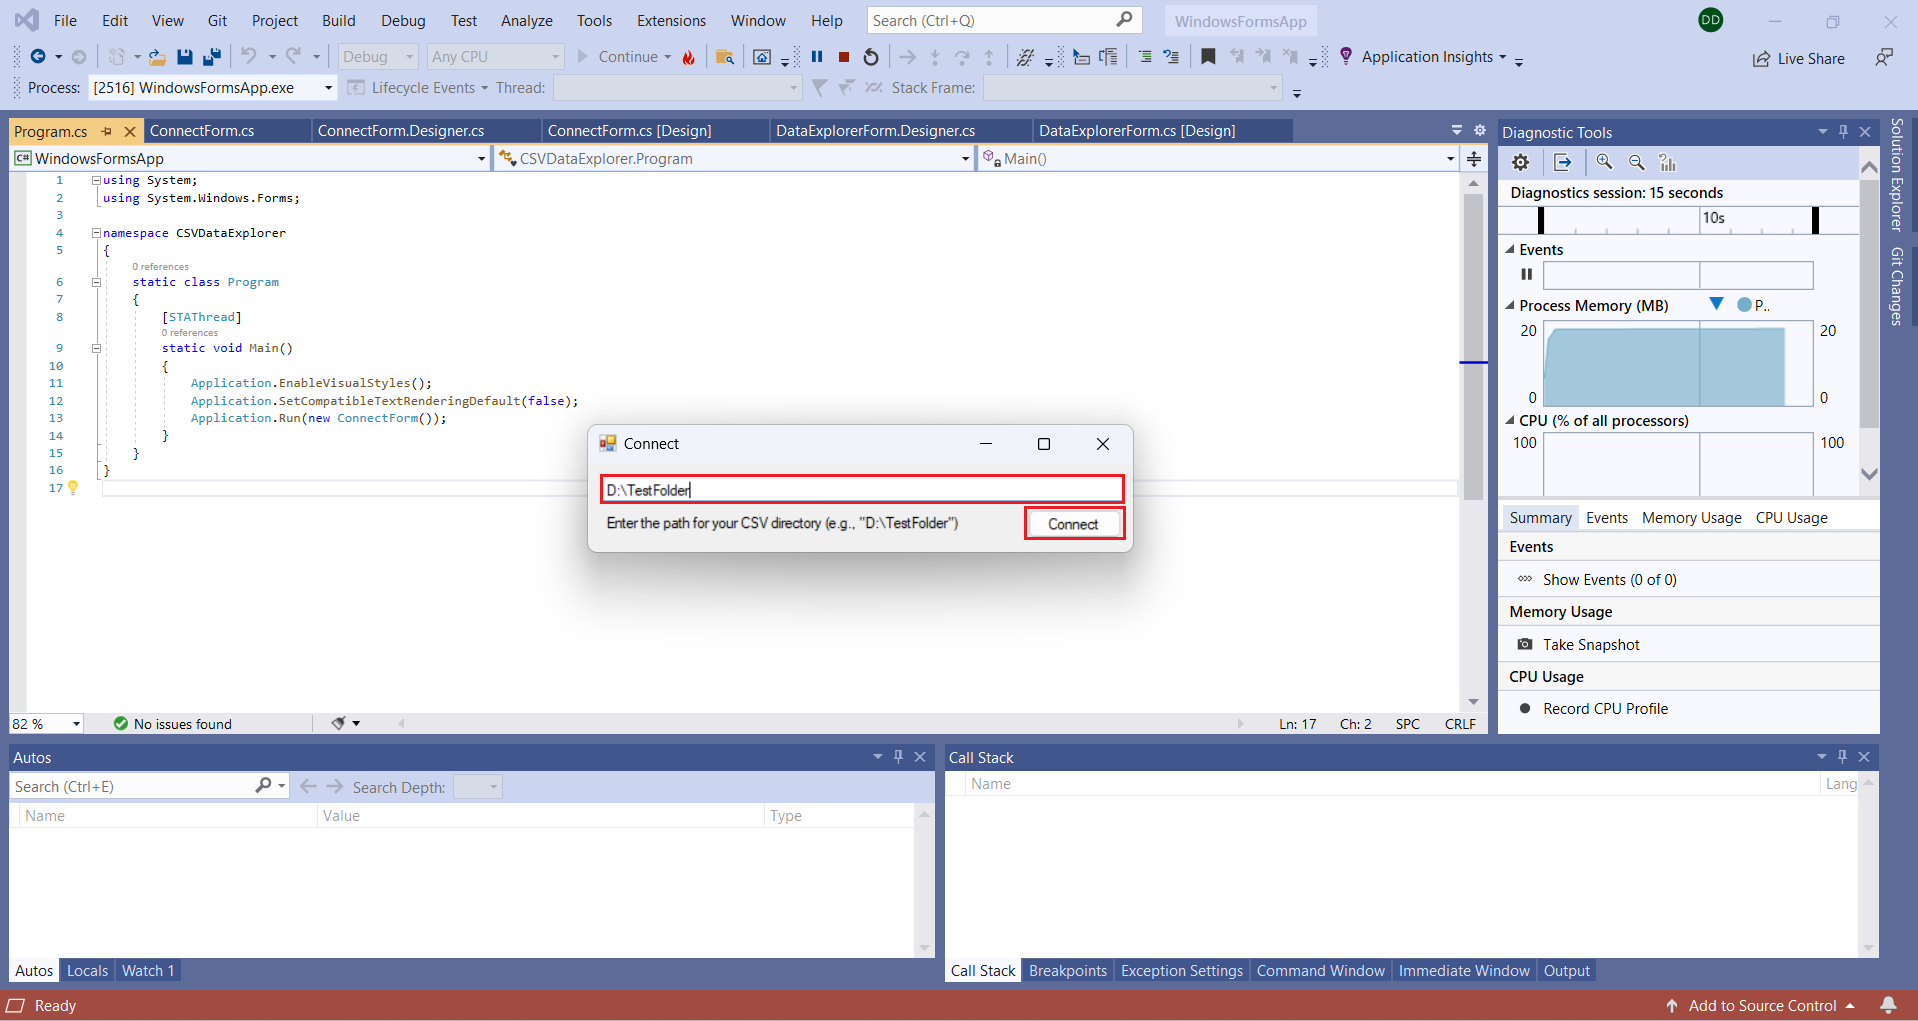Screen dimensions: 1918x1021
Task: Toggle pin on the Program.cs tab
Action: [107, 131]
